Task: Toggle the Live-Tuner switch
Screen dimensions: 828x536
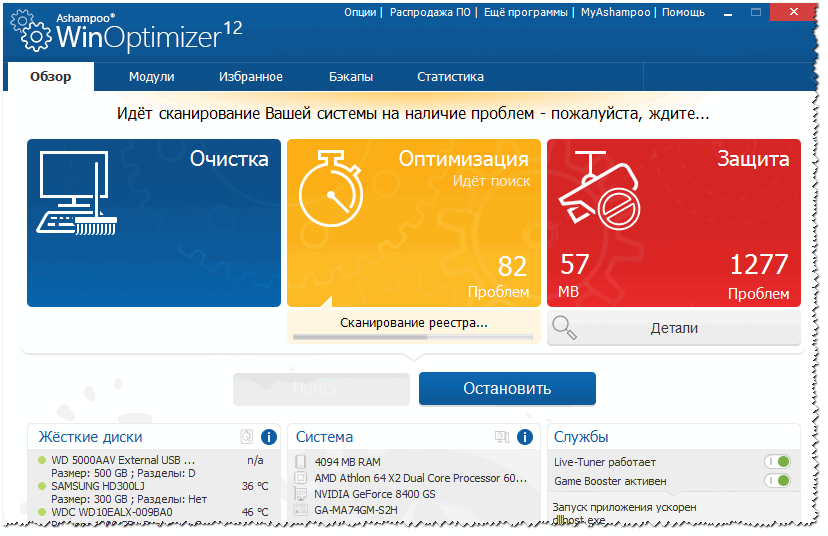Action: coord(777,462)
